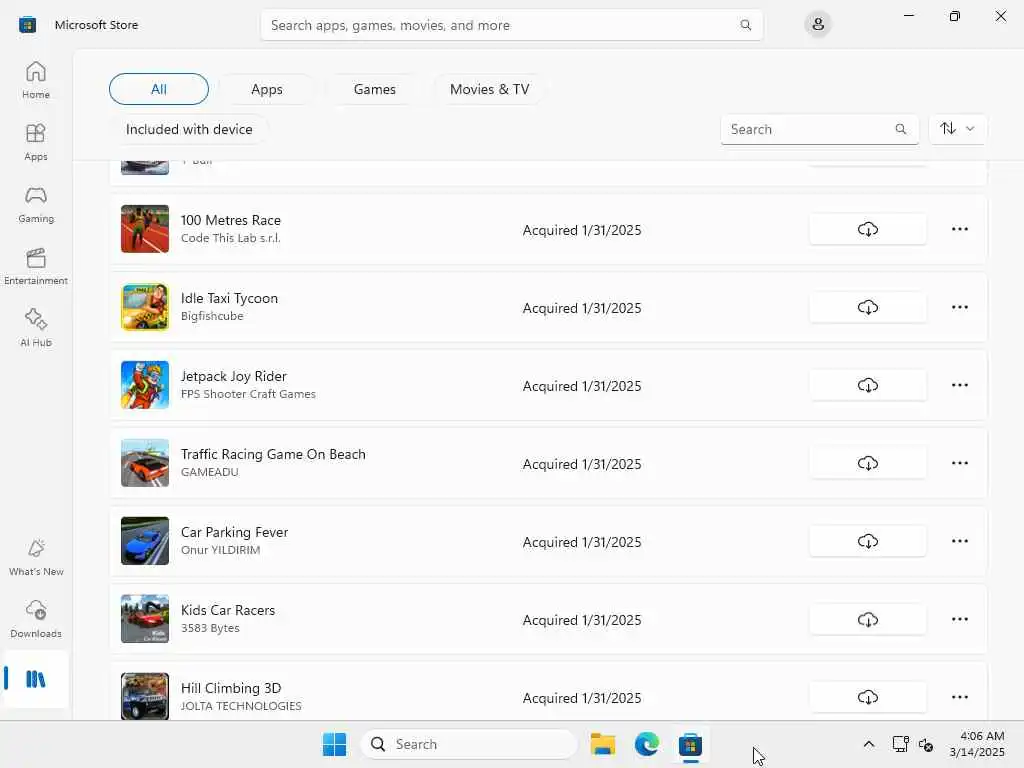Open the Downloads page in sidebar
This screenshot has height=768, width=1024.
tap(36, 620)
